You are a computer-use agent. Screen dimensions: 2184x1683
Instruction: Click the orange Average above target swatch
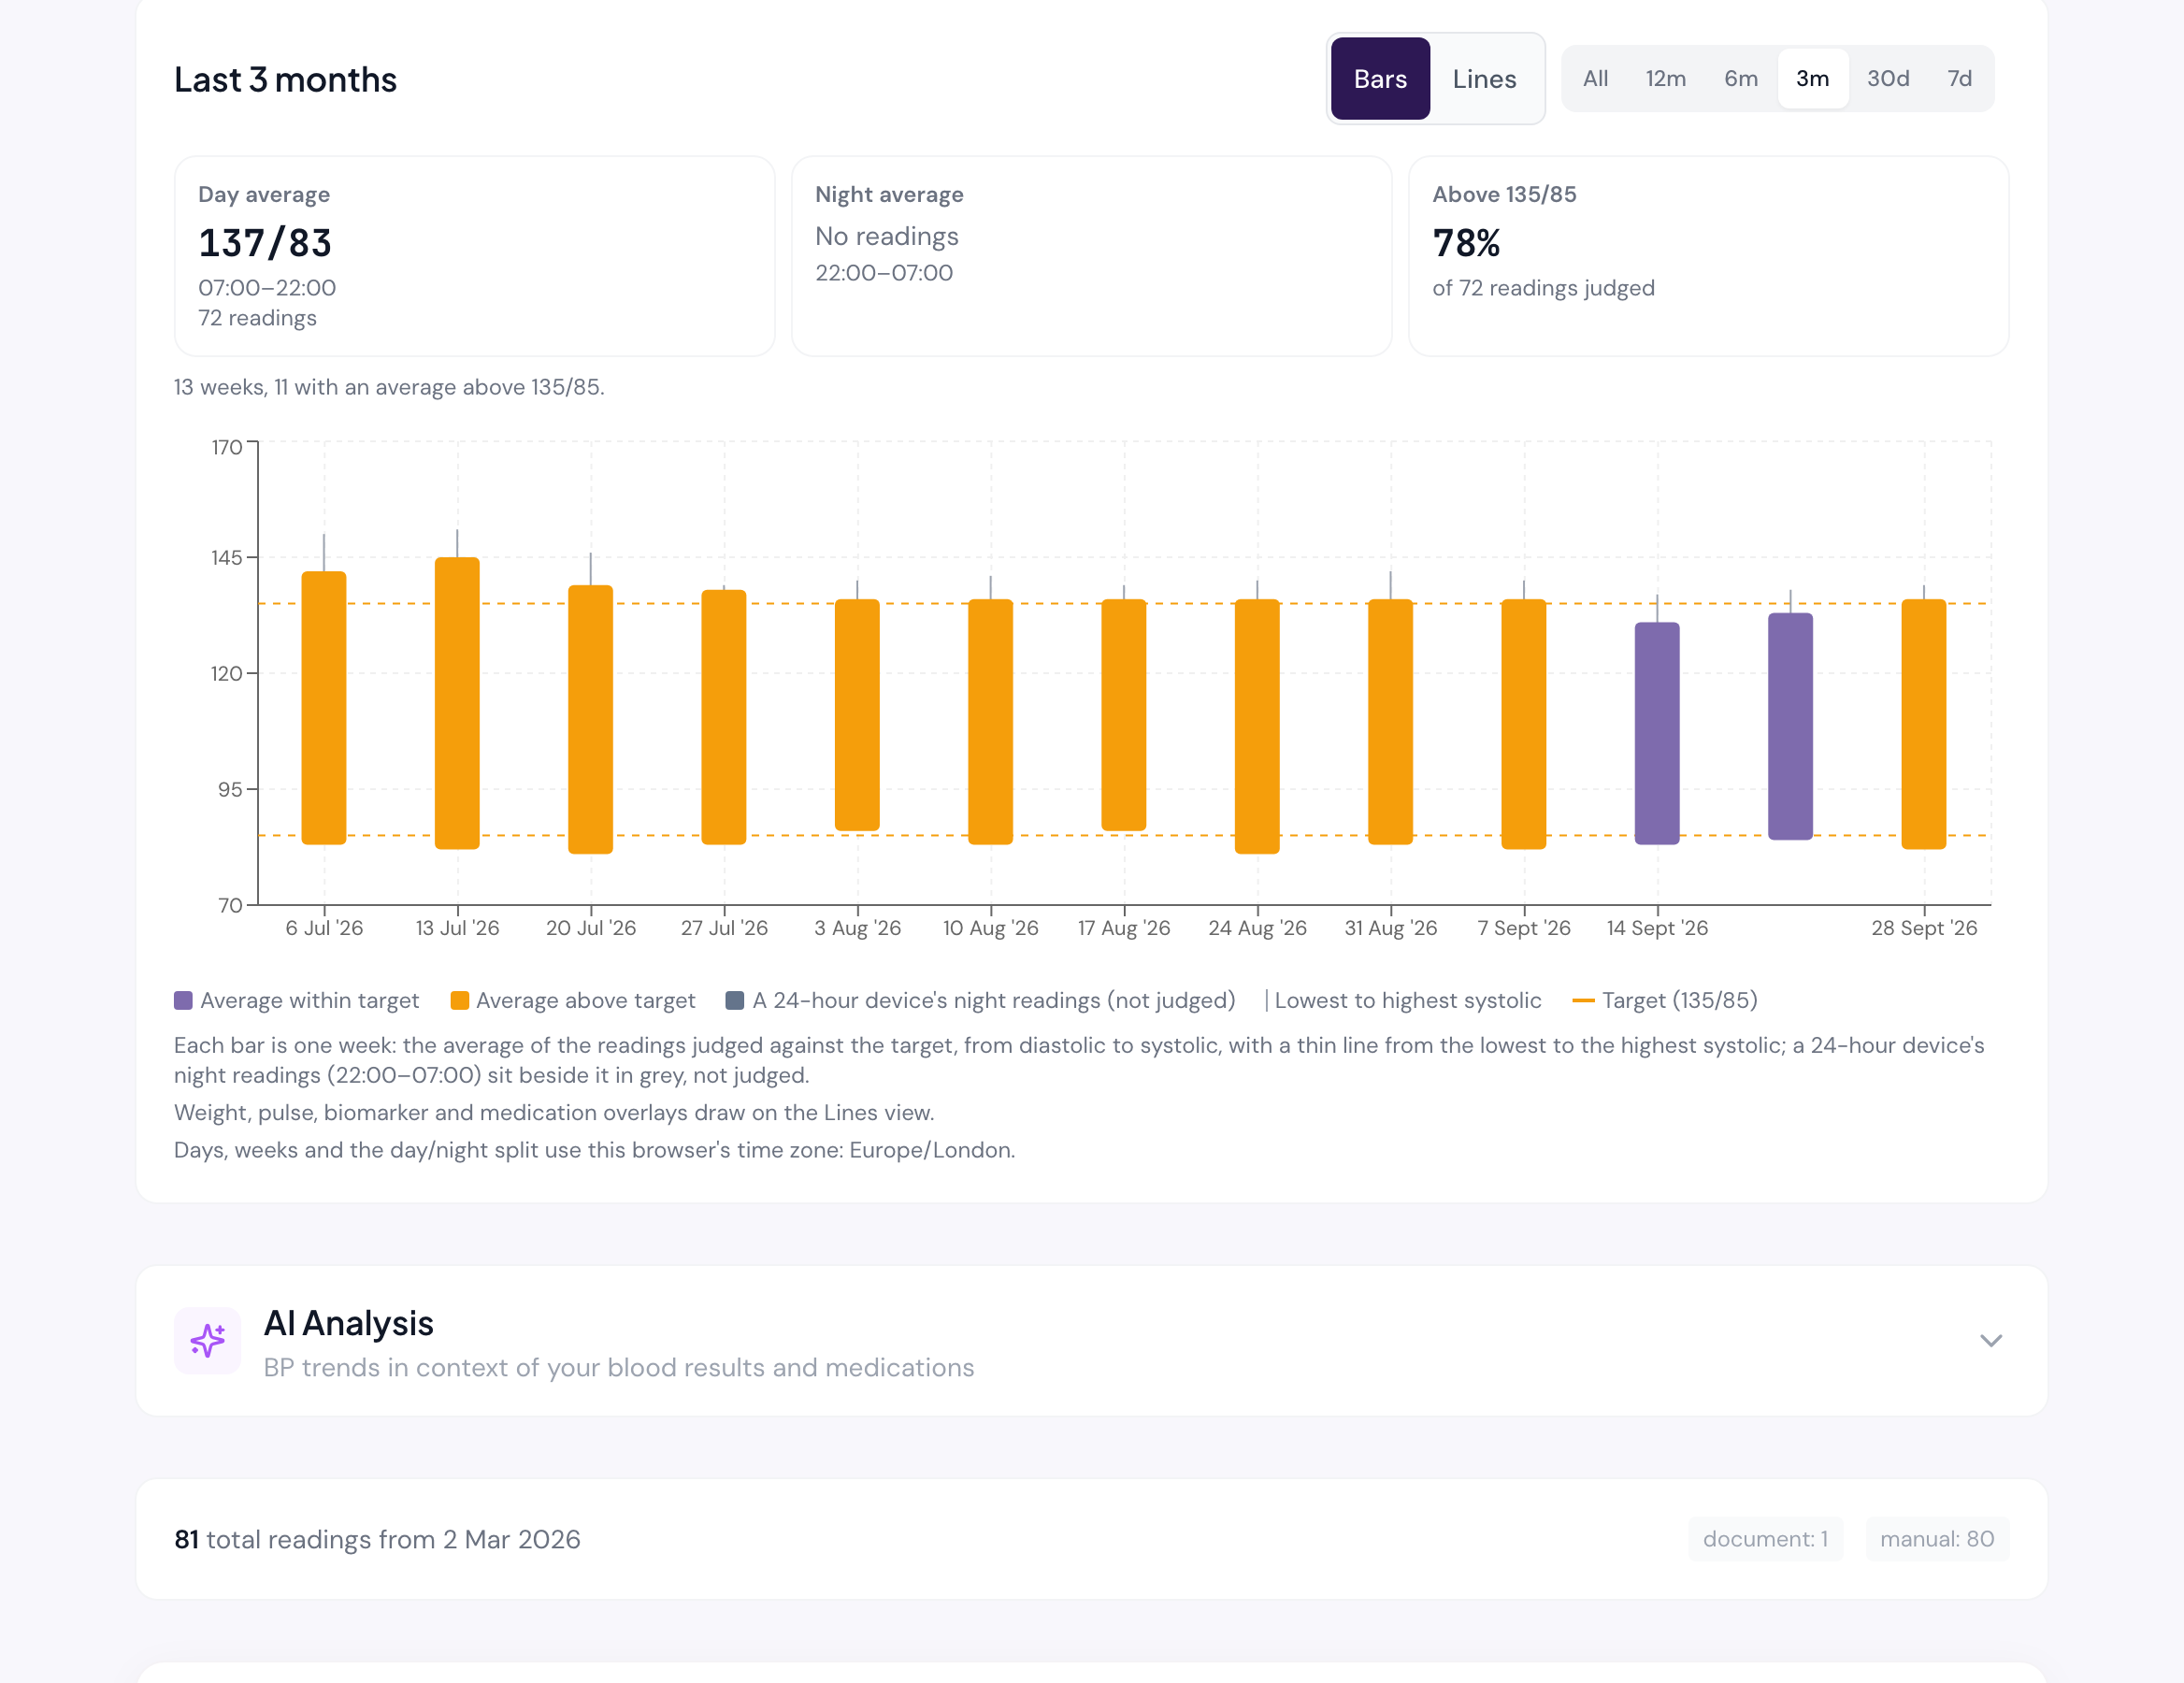(459, 1000)
